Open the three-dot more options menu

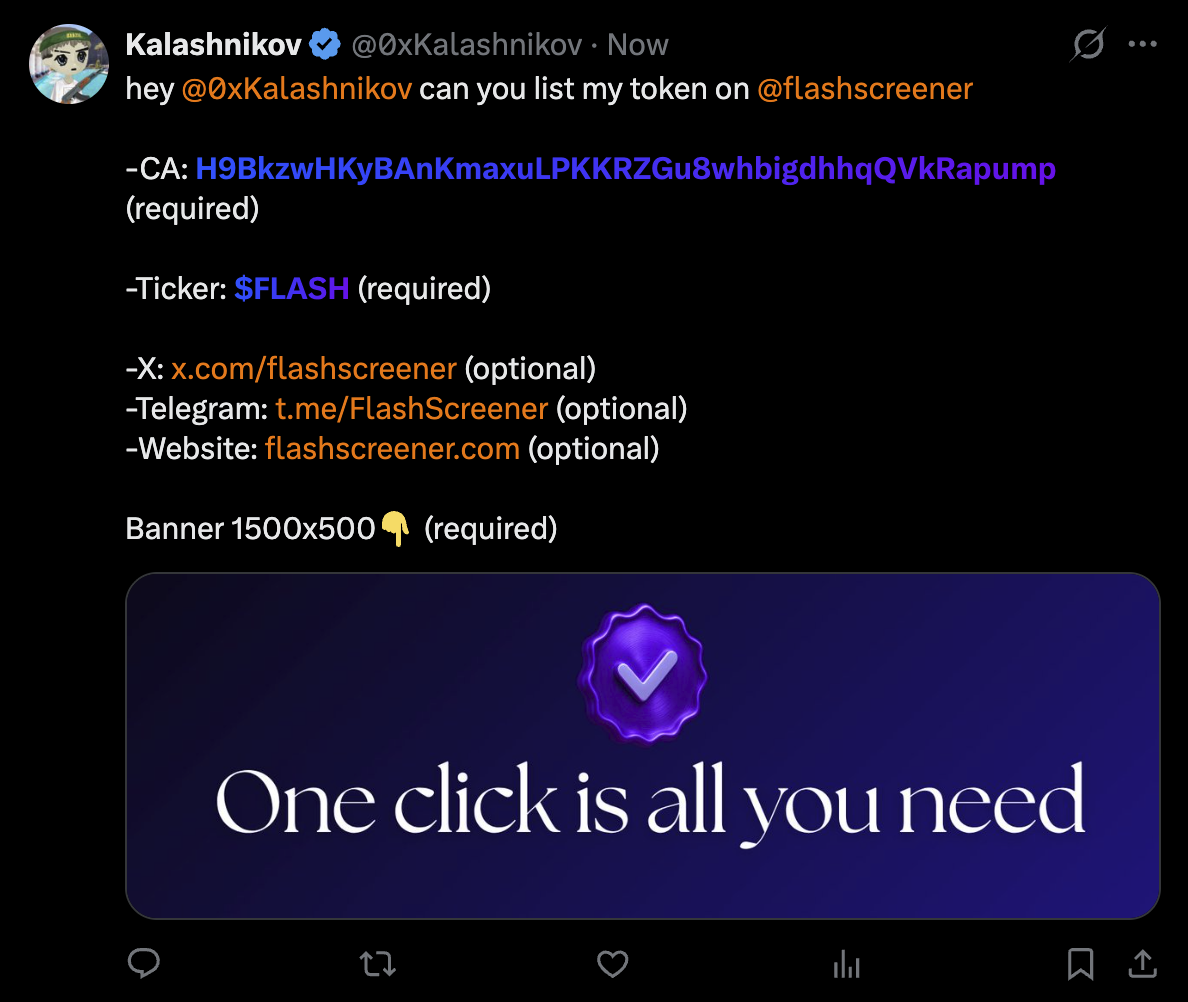pos(1143,43)
